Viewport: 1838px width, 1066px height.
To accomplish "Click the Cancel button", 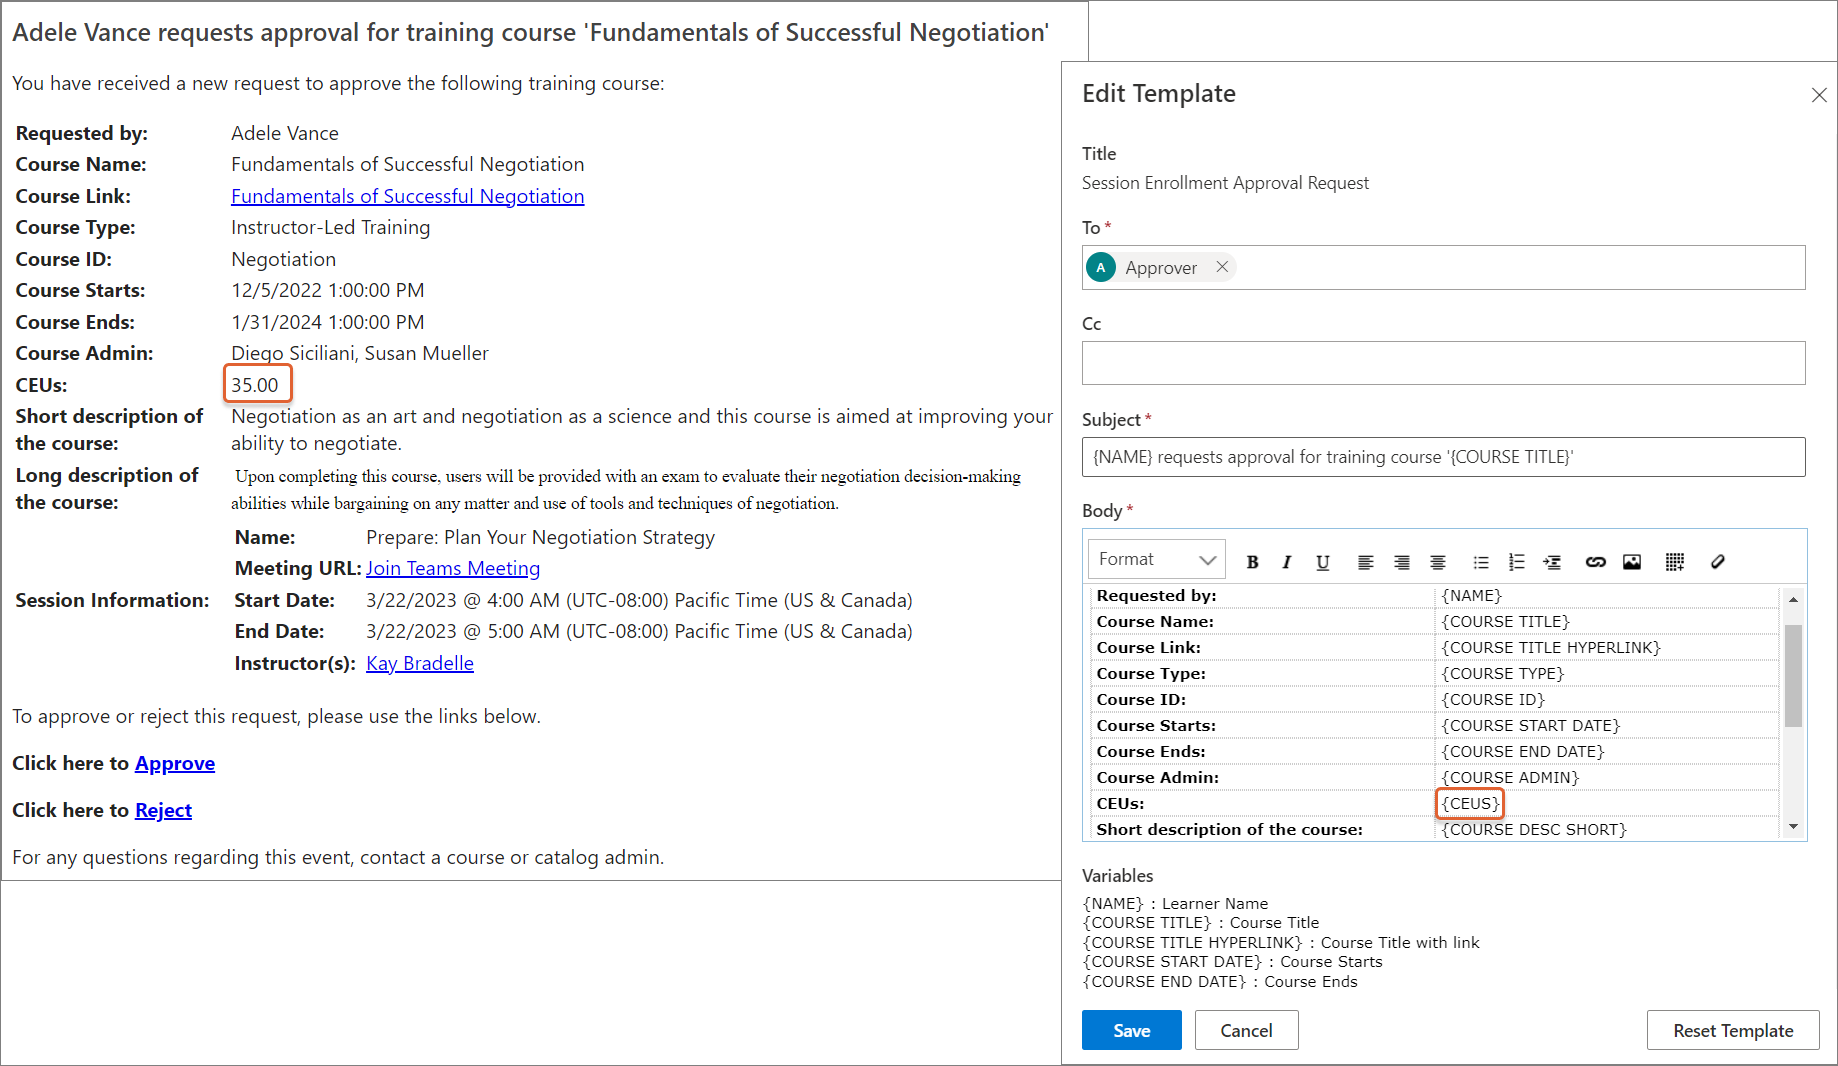I will point(1246,1030).
